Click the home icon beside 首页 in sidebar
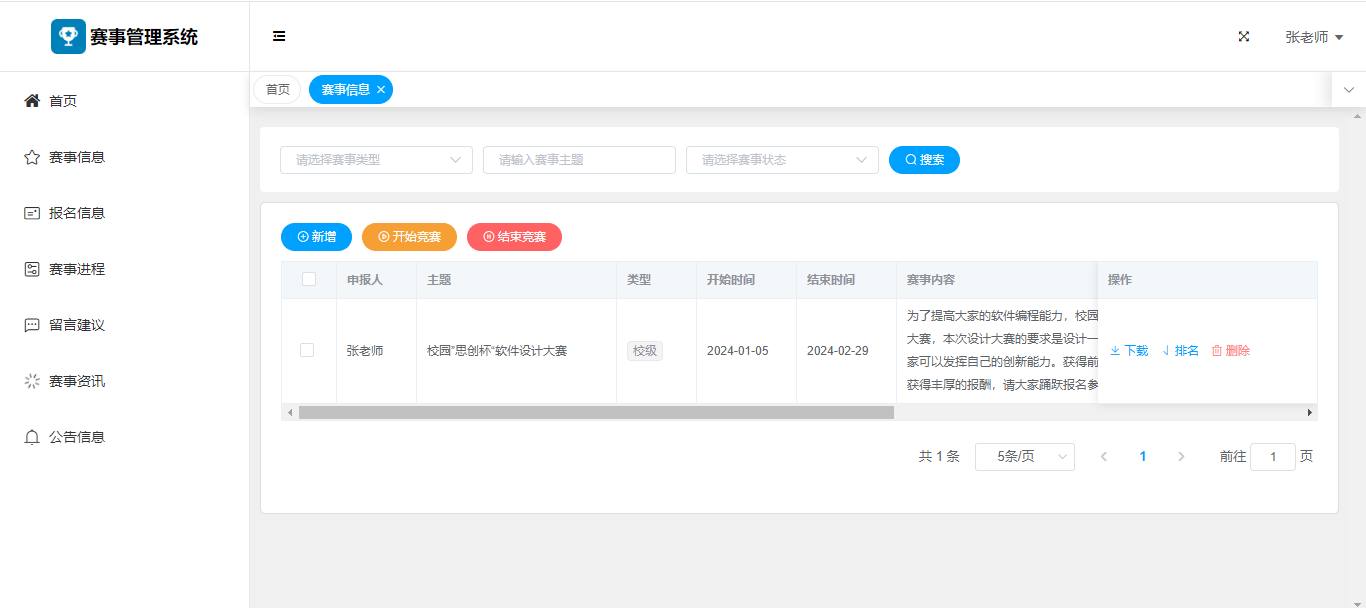 tap(32, 101)
